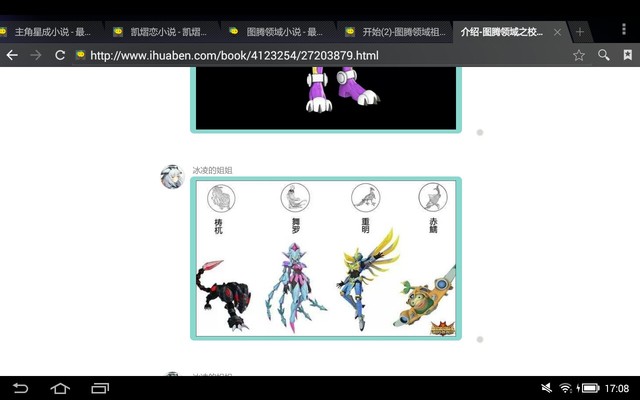Tap the Android back button
This screenshot has width=640, height=400.
tap(20, 388)
